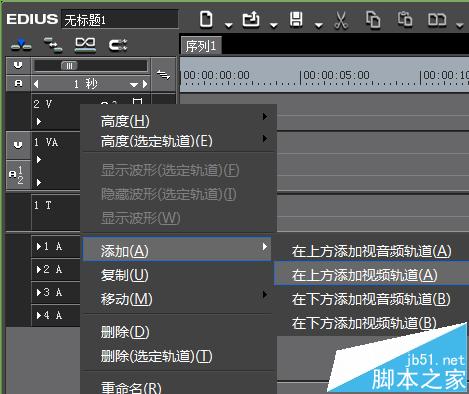The image size is (469, 394).
Task: Expand the Save Project dropdown arrow
Action: coord(319,25)
